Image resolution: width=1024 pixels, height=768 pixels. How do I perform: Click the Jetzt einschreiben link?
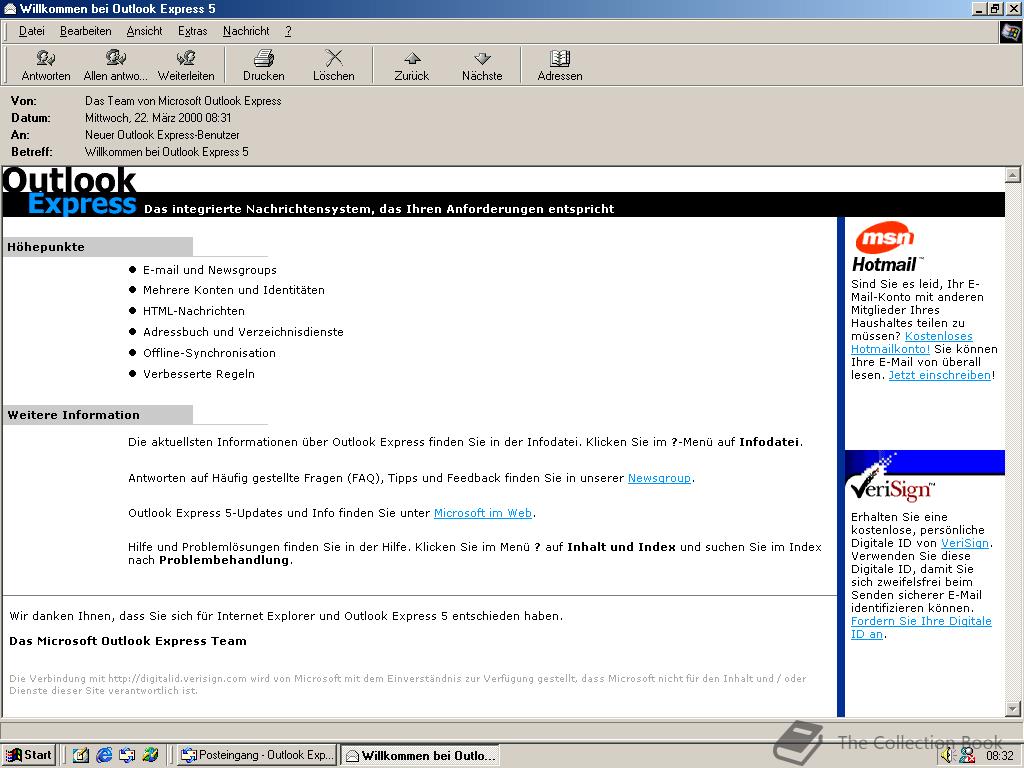[940, 375]
